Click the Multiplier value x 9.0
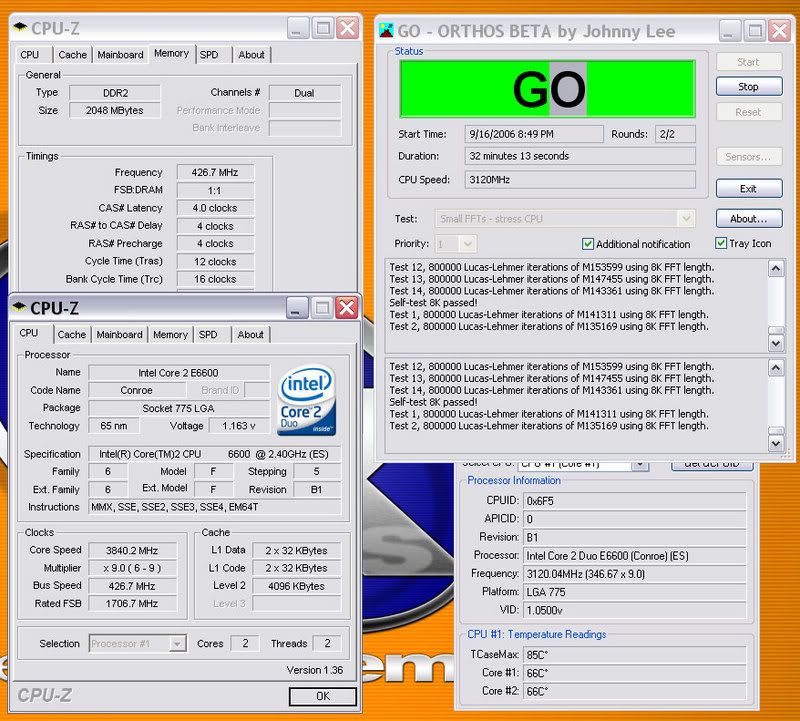The width and height of the screenshot is (800, 721). (132, 568)
